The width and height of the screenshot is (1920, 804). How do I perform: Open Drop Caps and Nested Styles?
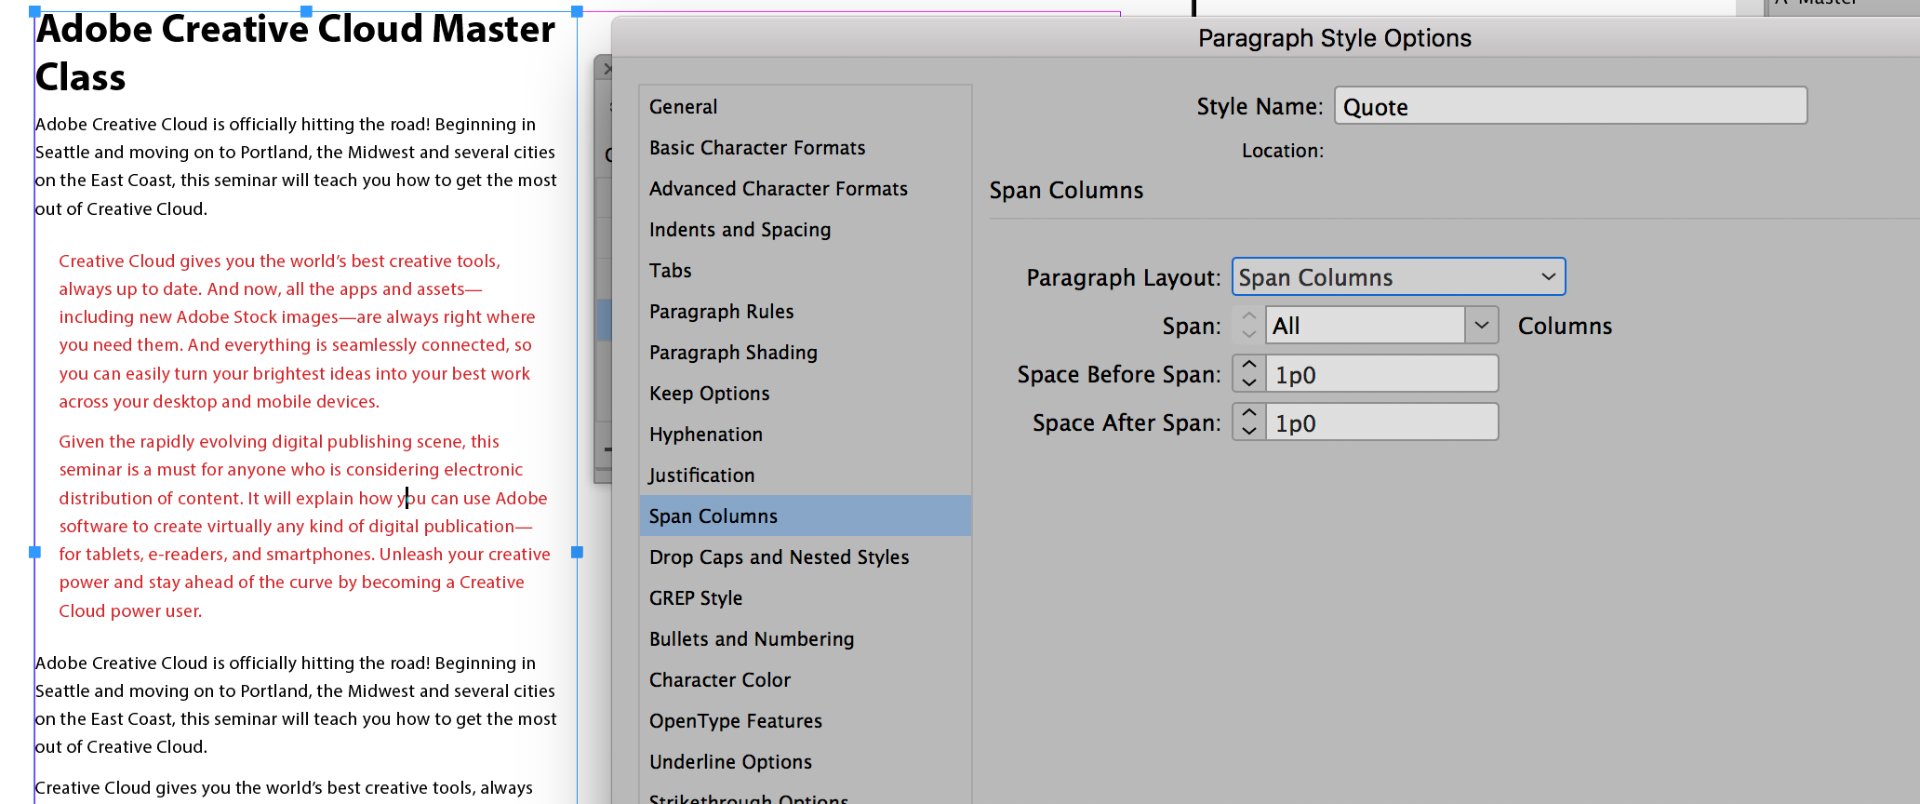point(805,557)
